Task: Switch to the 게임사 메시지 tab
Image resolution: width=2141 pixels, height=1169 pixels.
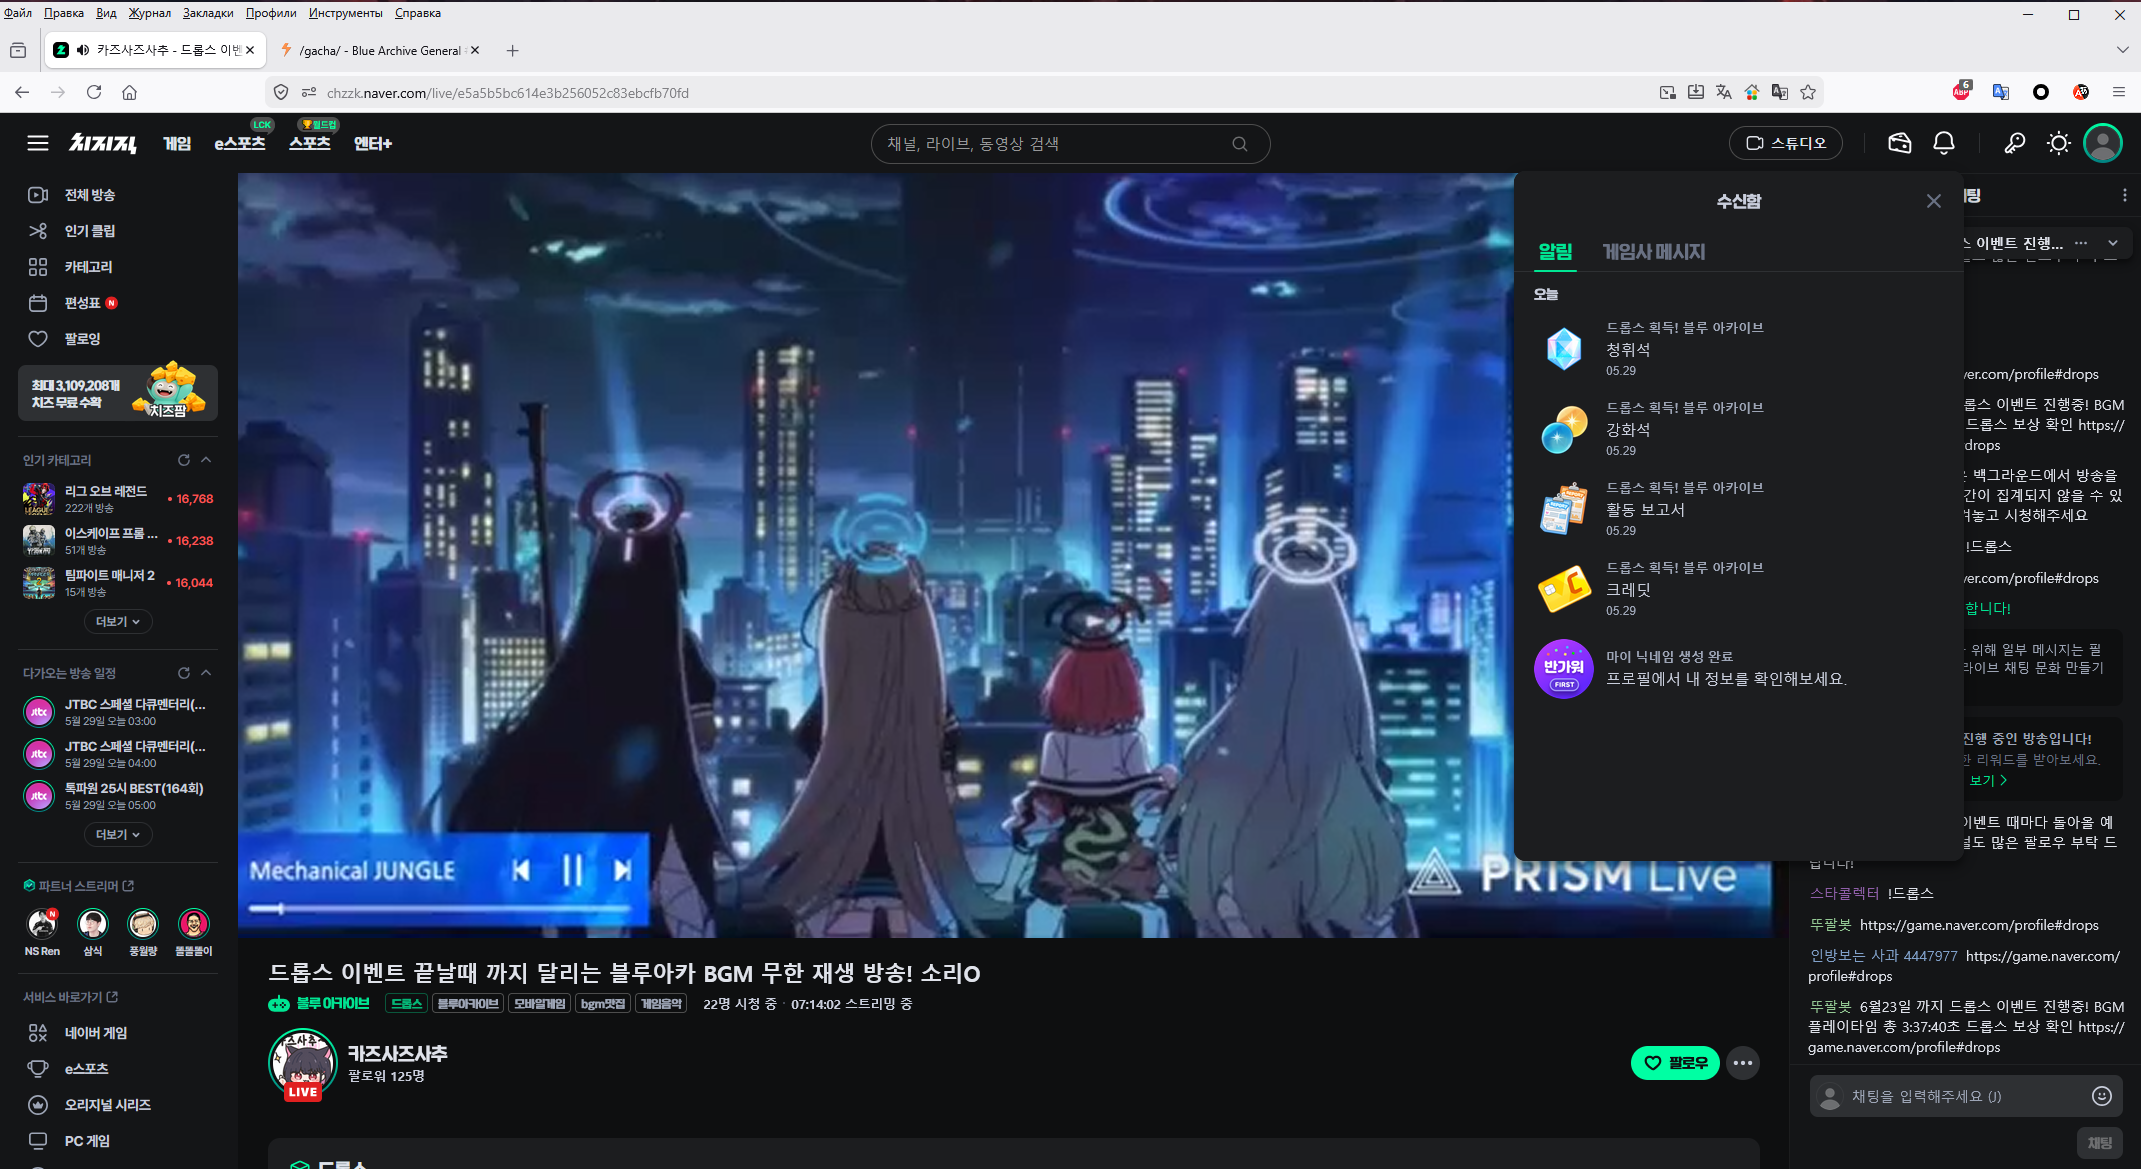Action: click(1654, 252)
